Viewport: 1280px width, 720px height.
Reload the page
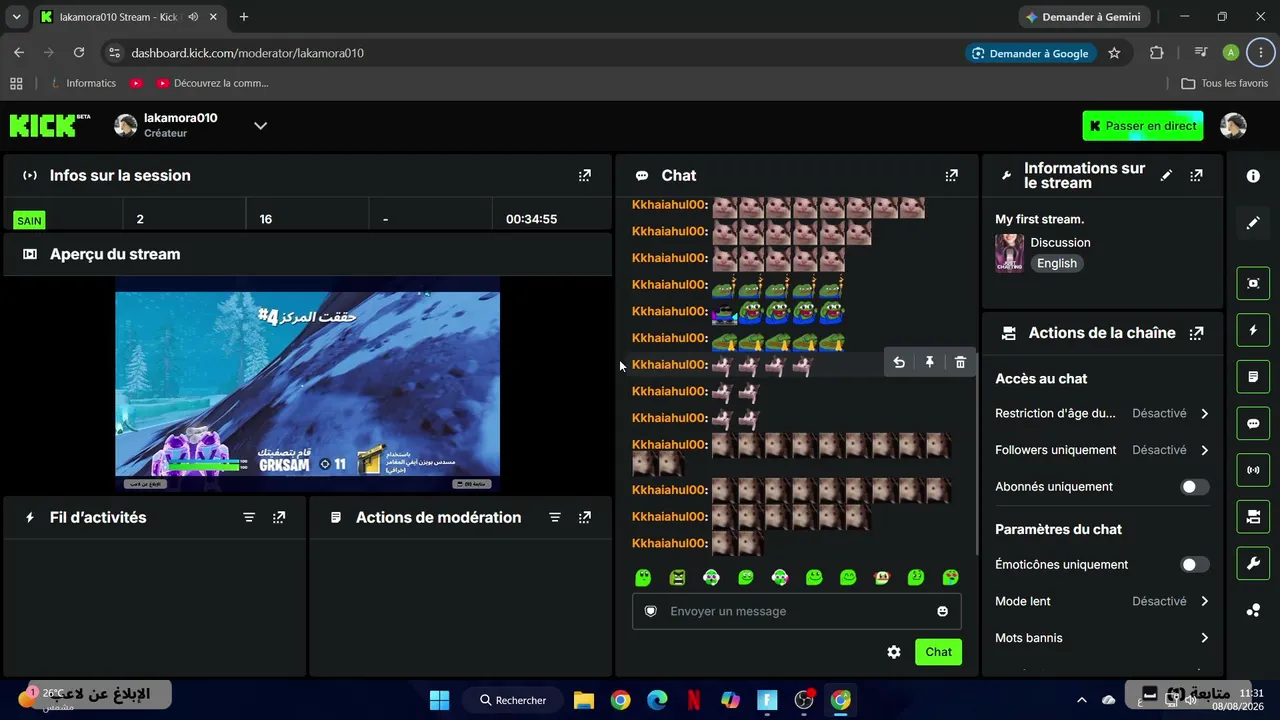pyautogui.click(x=80, y=53)
